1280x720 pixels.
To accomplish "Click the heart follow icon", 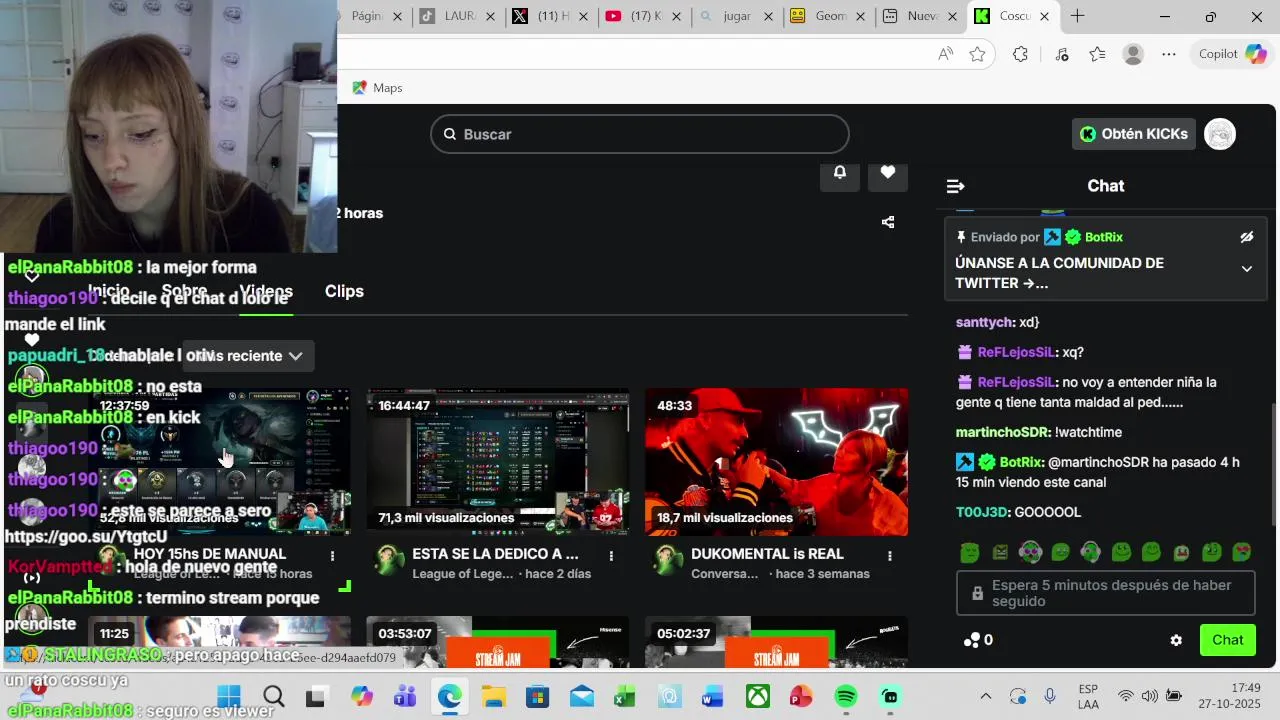I will tap(888, 172).
